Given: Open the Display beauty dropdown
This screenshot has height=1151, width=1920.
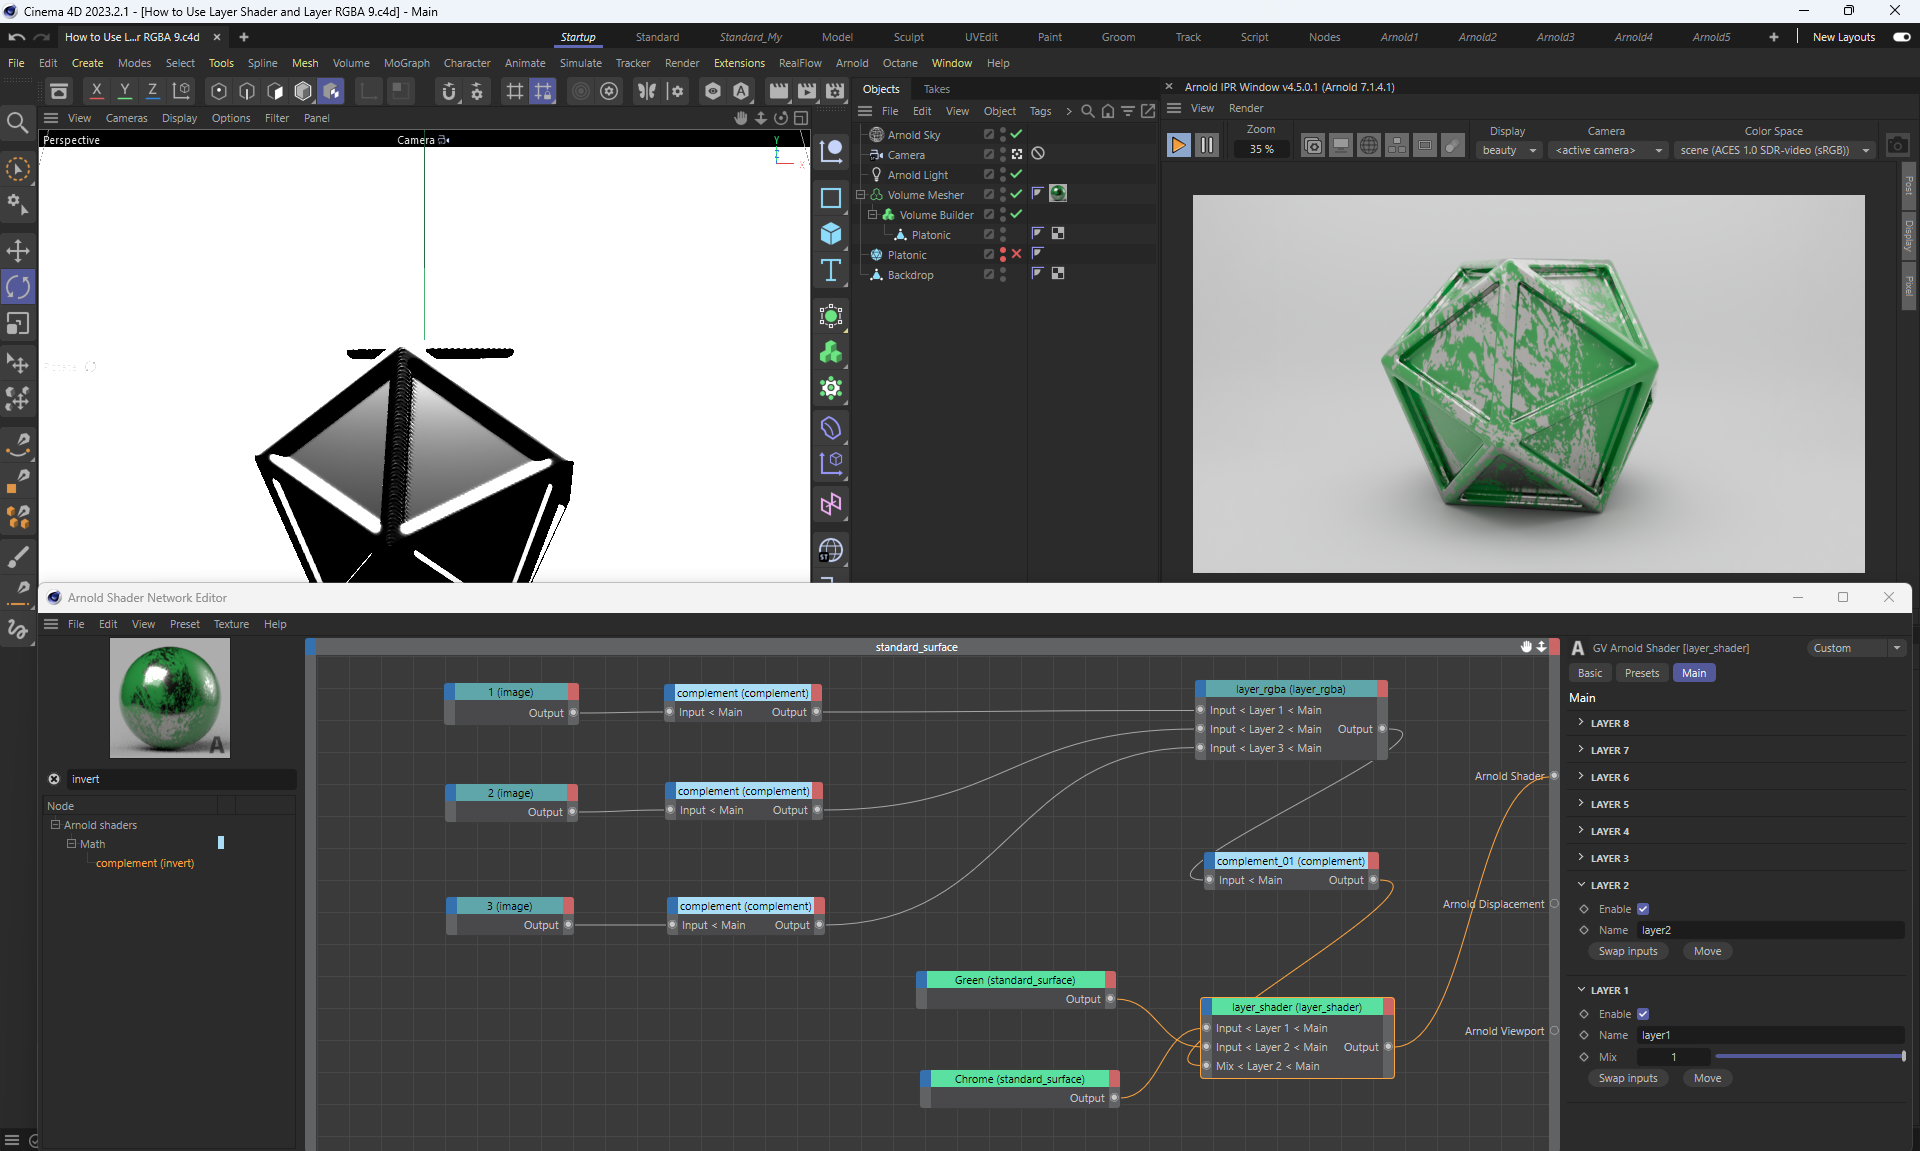Looking at the screenshot, I should click(x=1509, y=150).
